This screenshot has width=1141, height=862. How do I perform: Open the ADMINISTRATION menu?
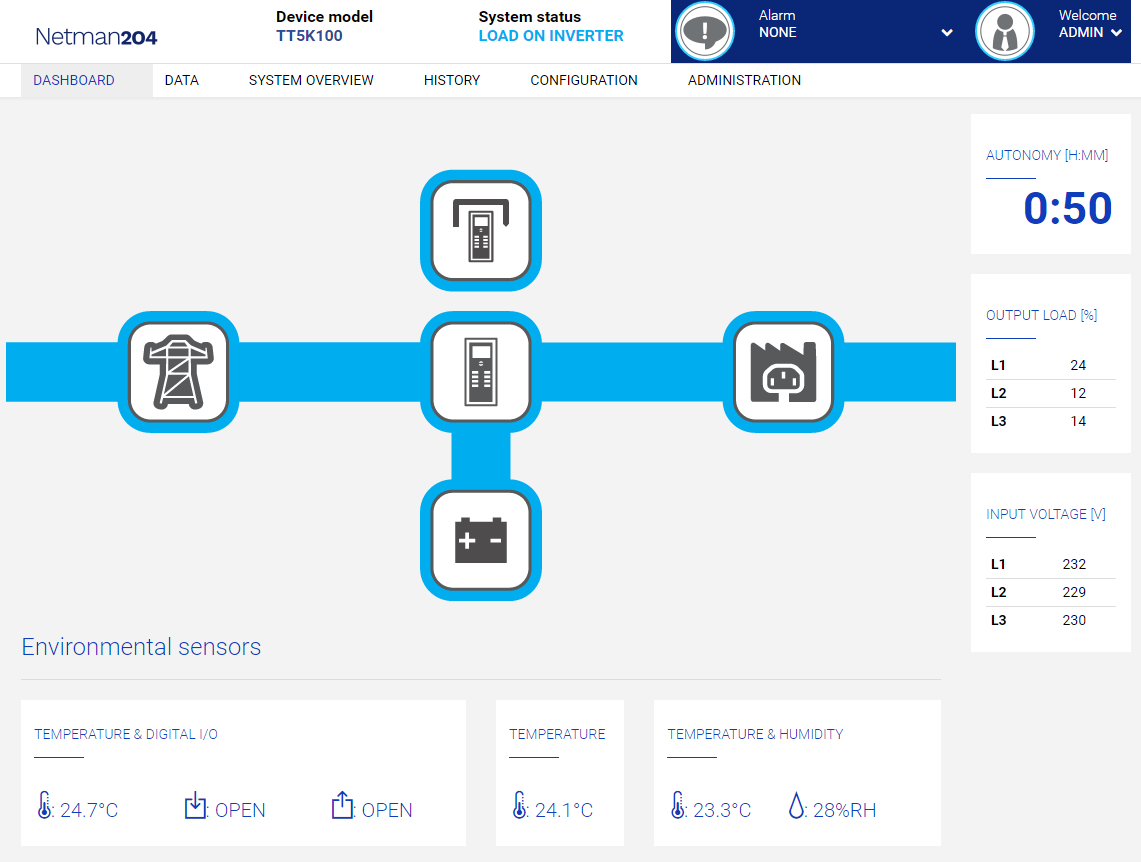pyautogui.click(x=744, y=80)
